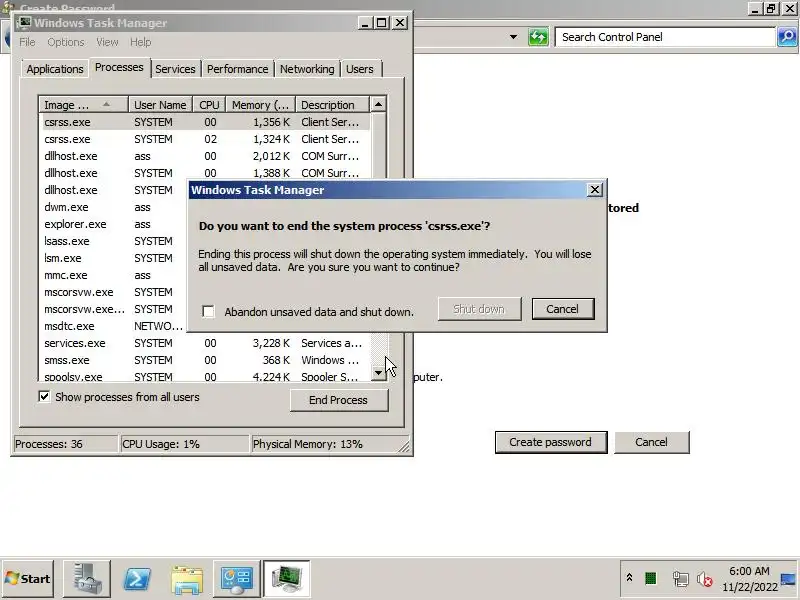Screen dimensions: 800x600
Task: Select csrss.exe row with 1,324 K memory
Action: click(x=206, y=139)
